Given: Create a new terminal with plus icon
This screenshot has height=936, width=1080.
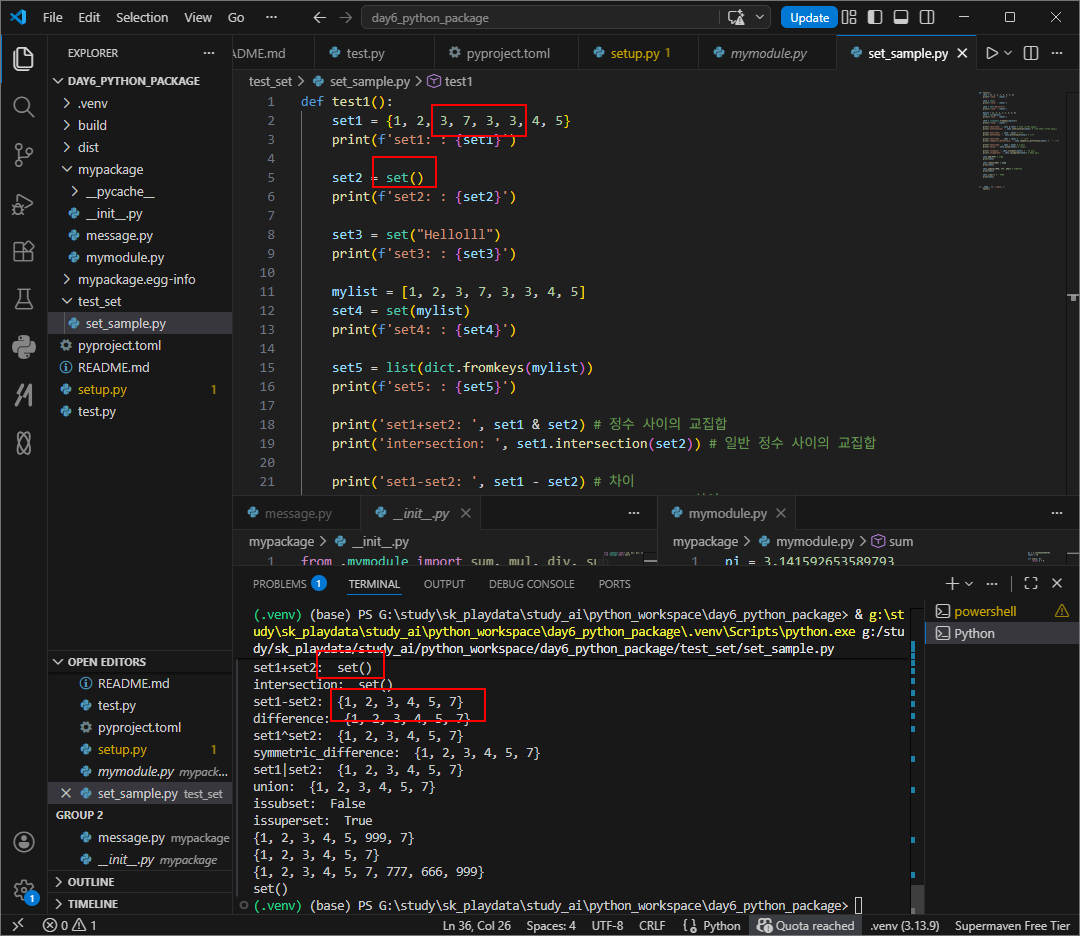Looking at the screenshot, I should (x=952, y=583).
